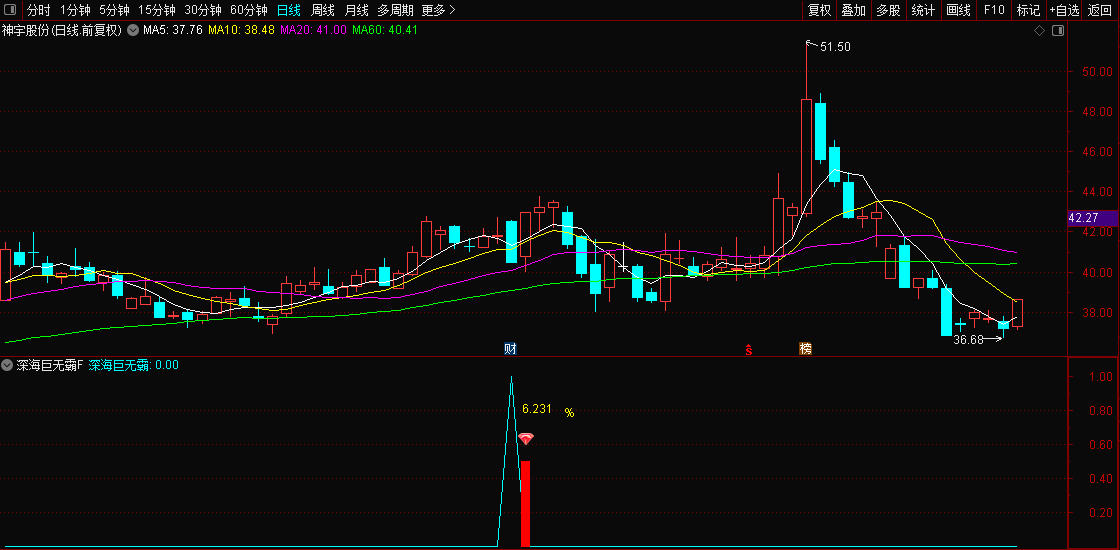Image resolution: width=1120 pixels, height=550 pixels.
Task: Select the 日线 daily chart tab
Action: pos(289,10)
